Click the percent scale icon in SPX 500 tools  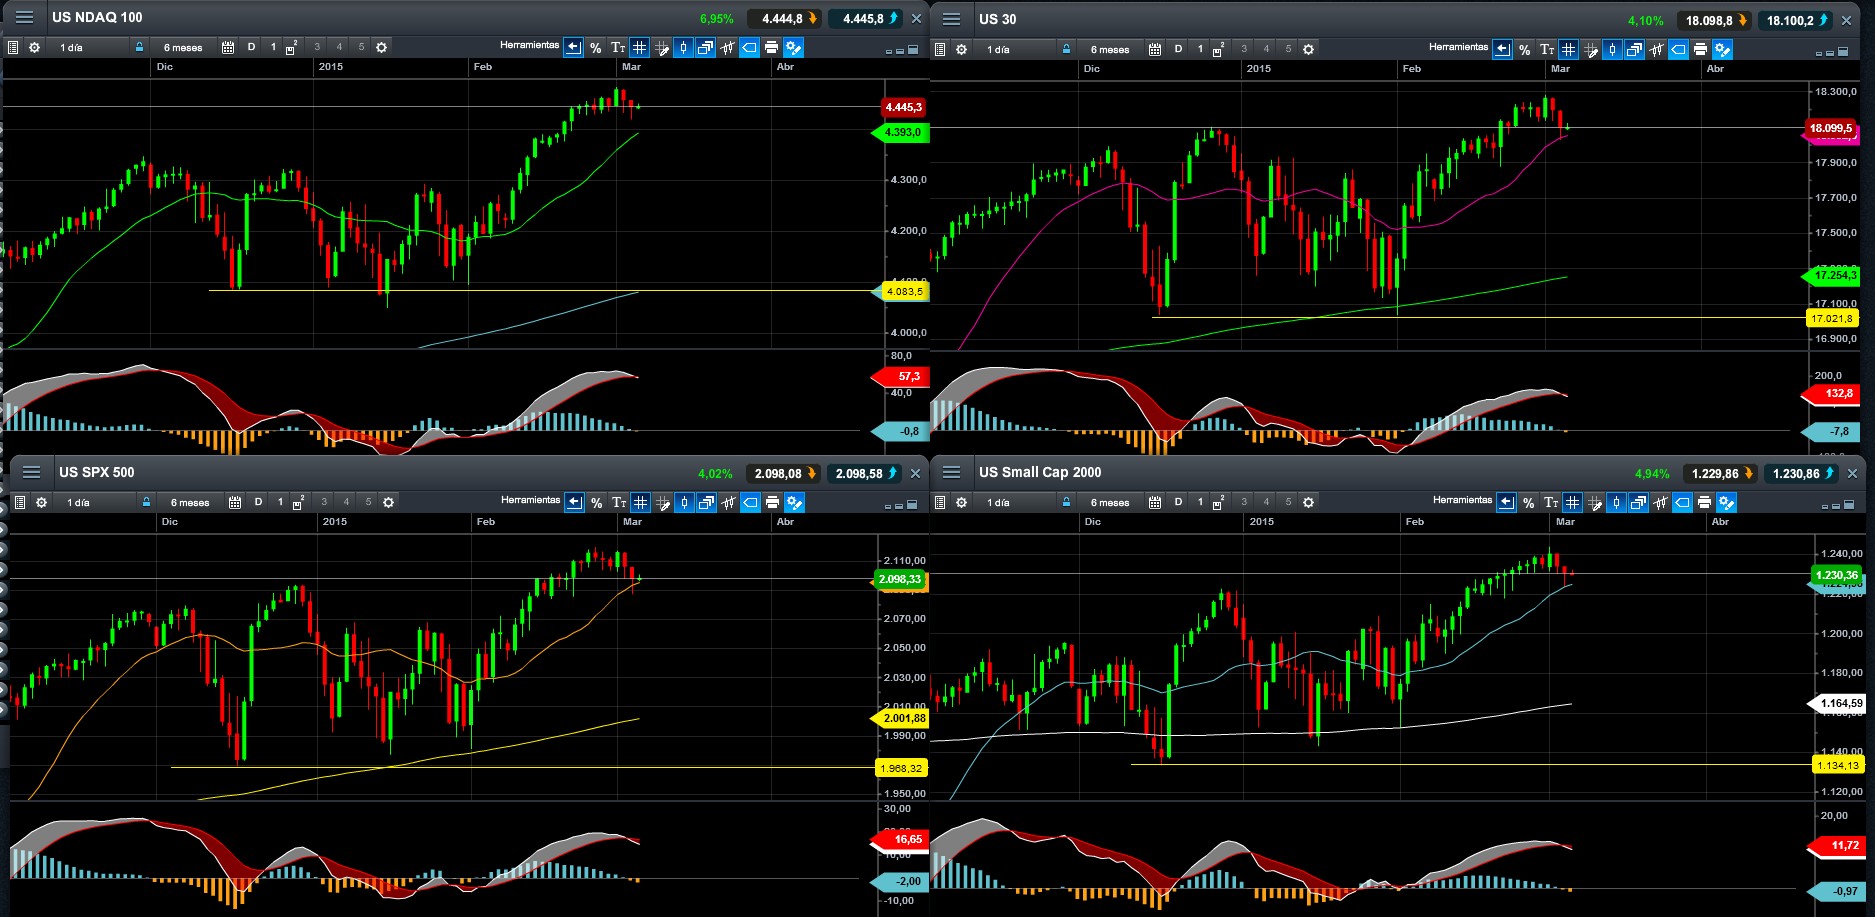[597, 502]
